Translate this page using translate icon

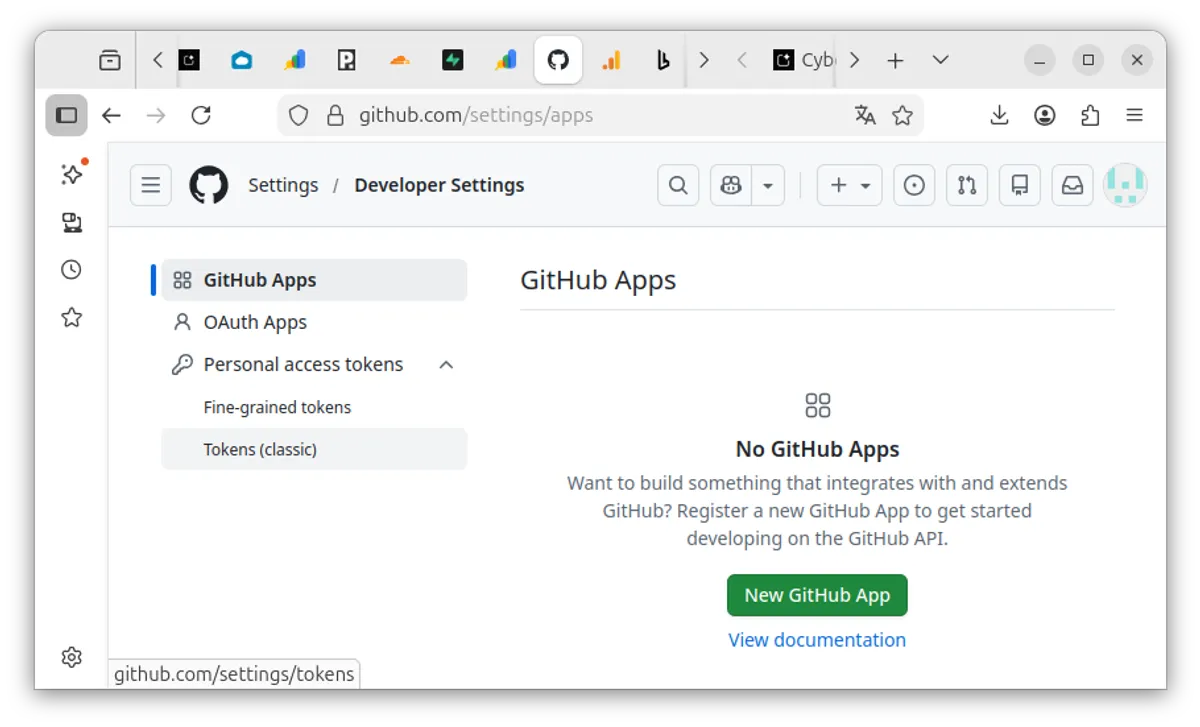tap(865, 115)
